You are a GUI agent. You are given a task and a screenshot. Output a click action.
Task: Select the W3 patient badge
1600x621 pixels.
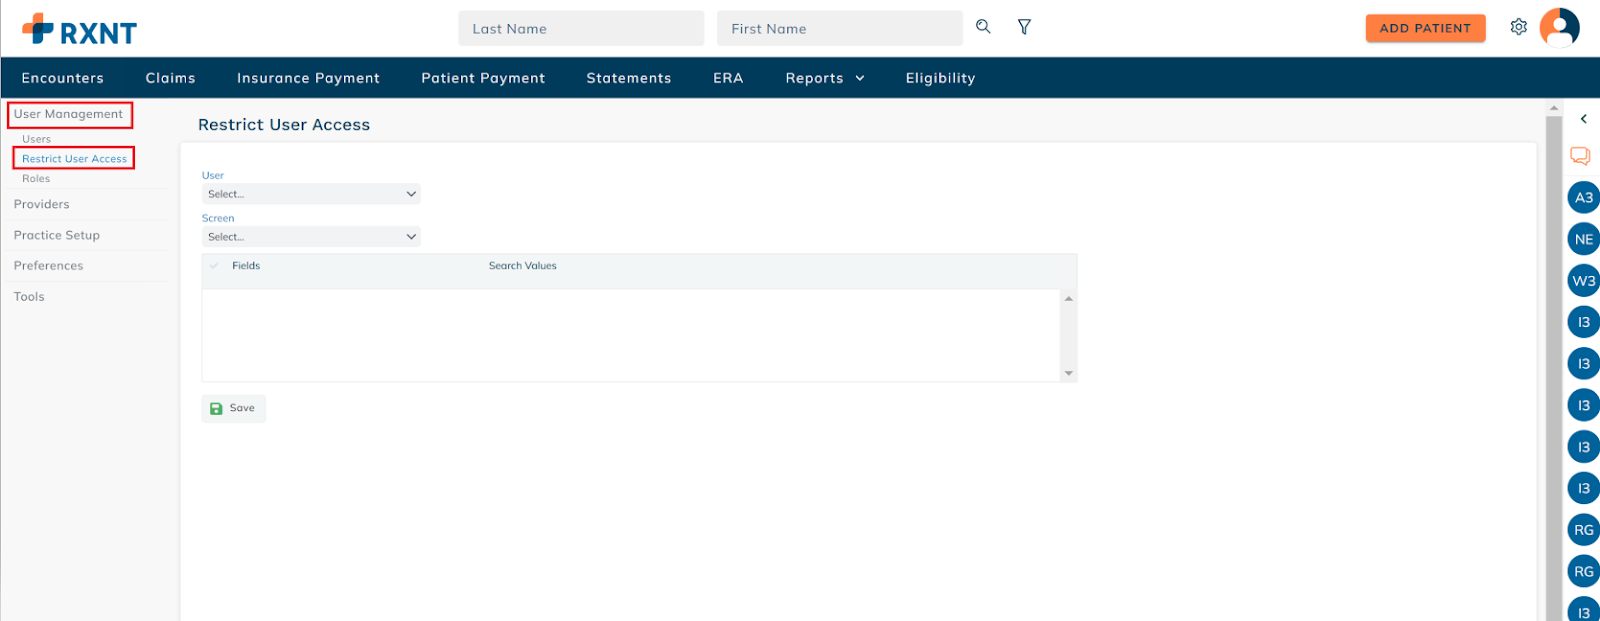[1583, 281]
